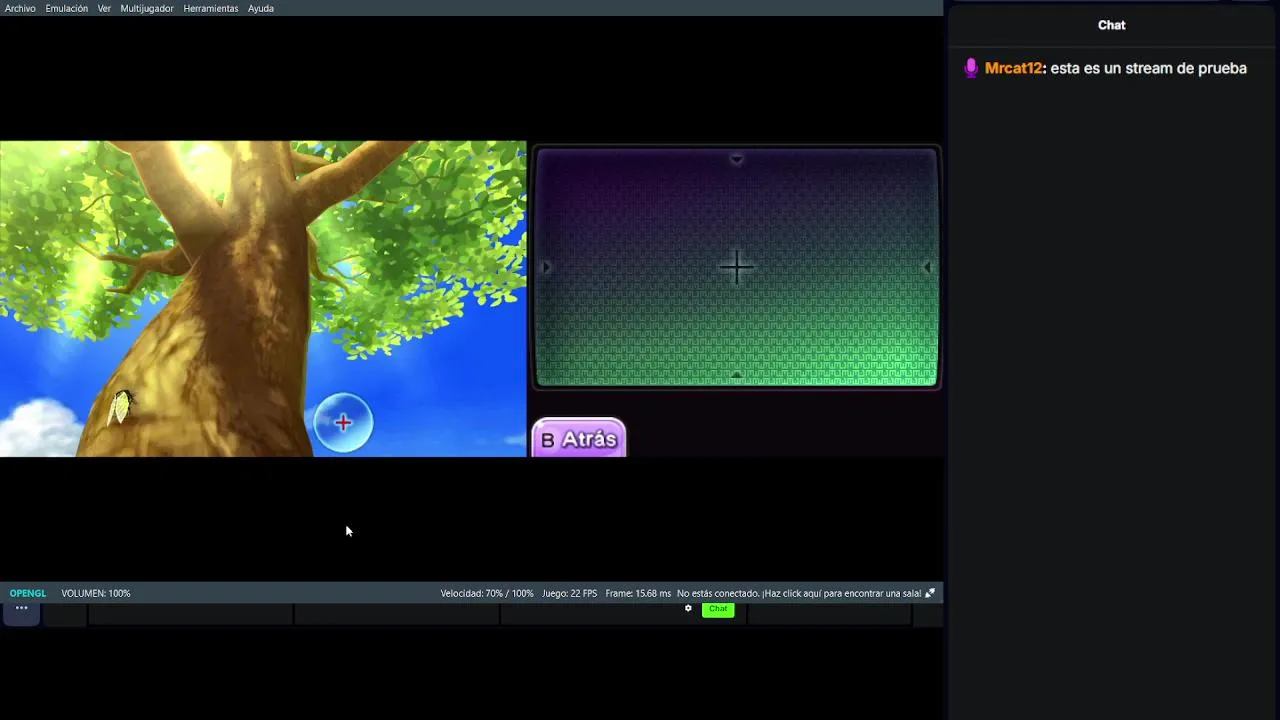Click the blue crosshair cursor on the tree

click(x=343, y=423)
